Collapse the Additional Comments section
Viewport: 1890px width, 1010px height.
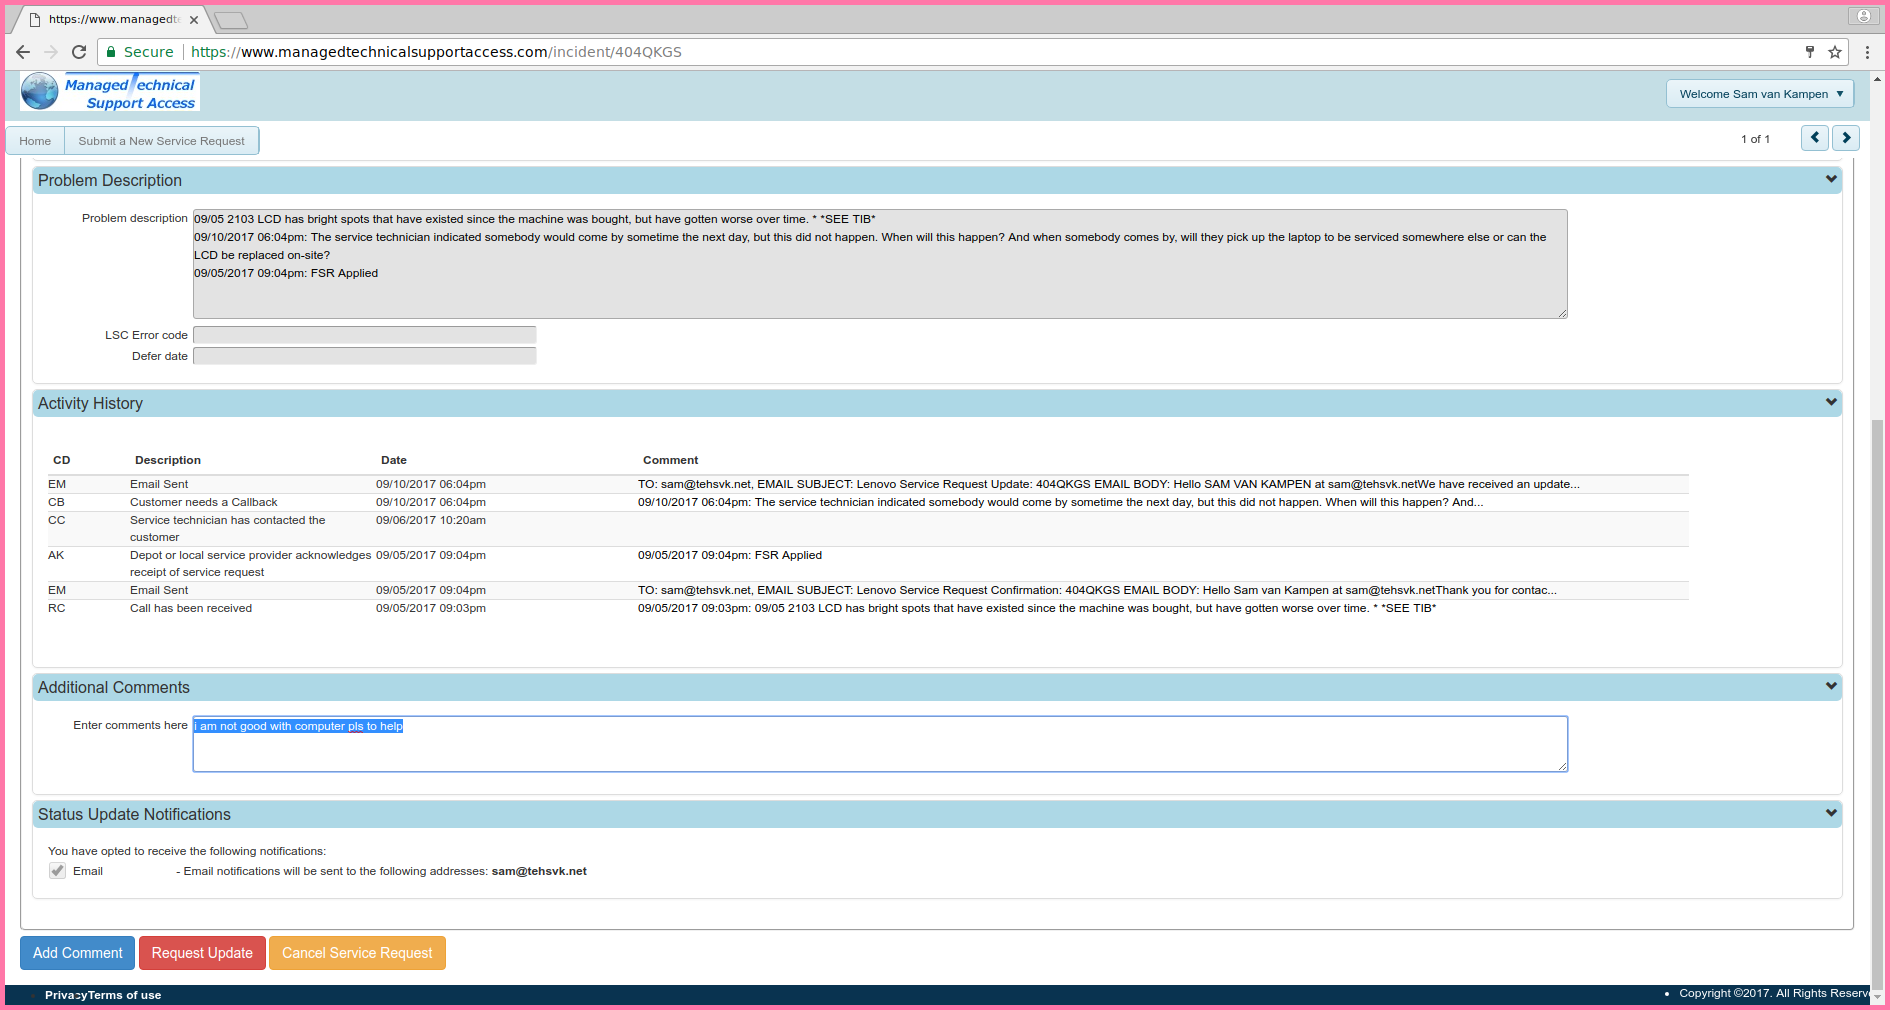point(1831,686)
